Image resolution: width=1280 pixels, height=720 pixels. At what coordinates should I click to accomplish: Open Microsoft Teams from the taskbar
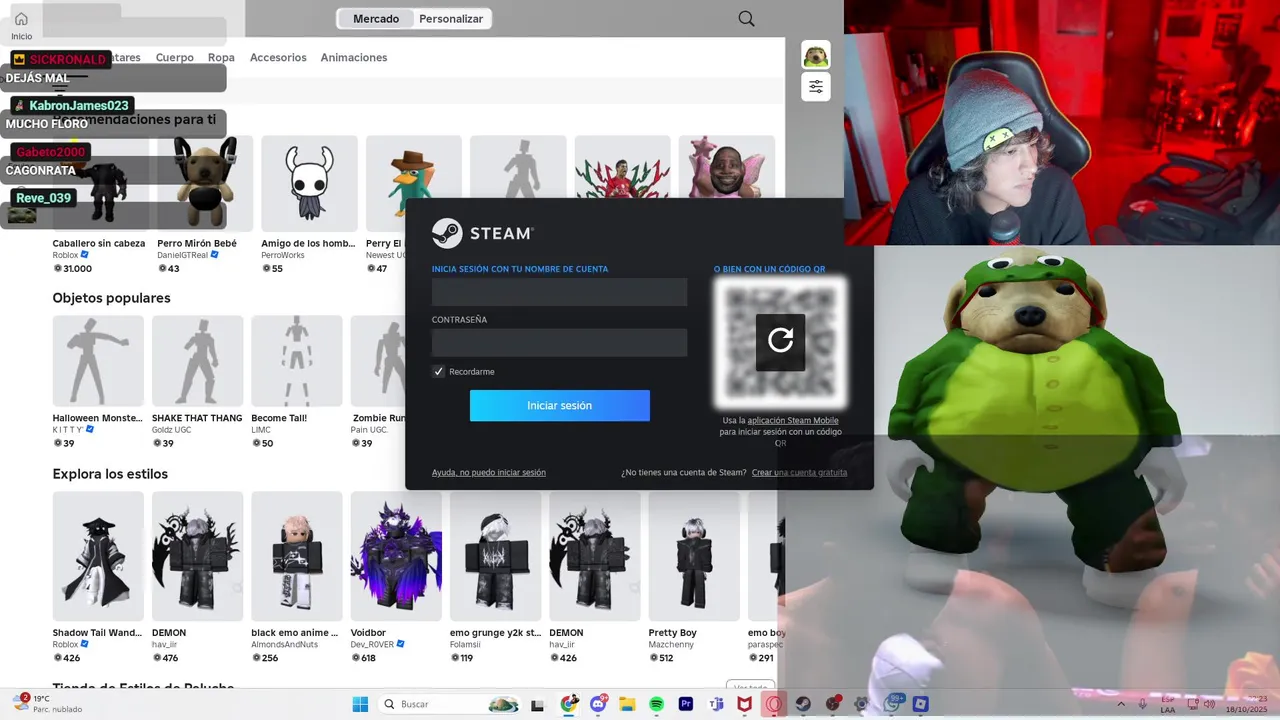point(715,704)
